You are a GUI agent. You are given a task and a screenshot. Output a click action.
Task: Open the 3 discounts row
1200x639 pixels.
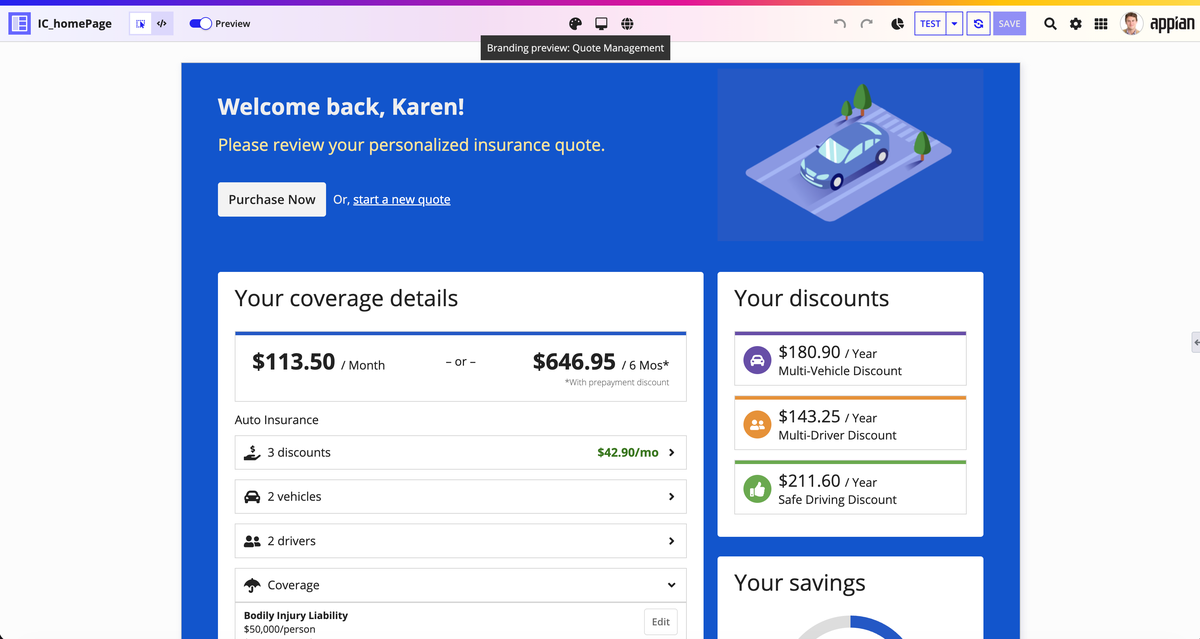coord(461,452)
